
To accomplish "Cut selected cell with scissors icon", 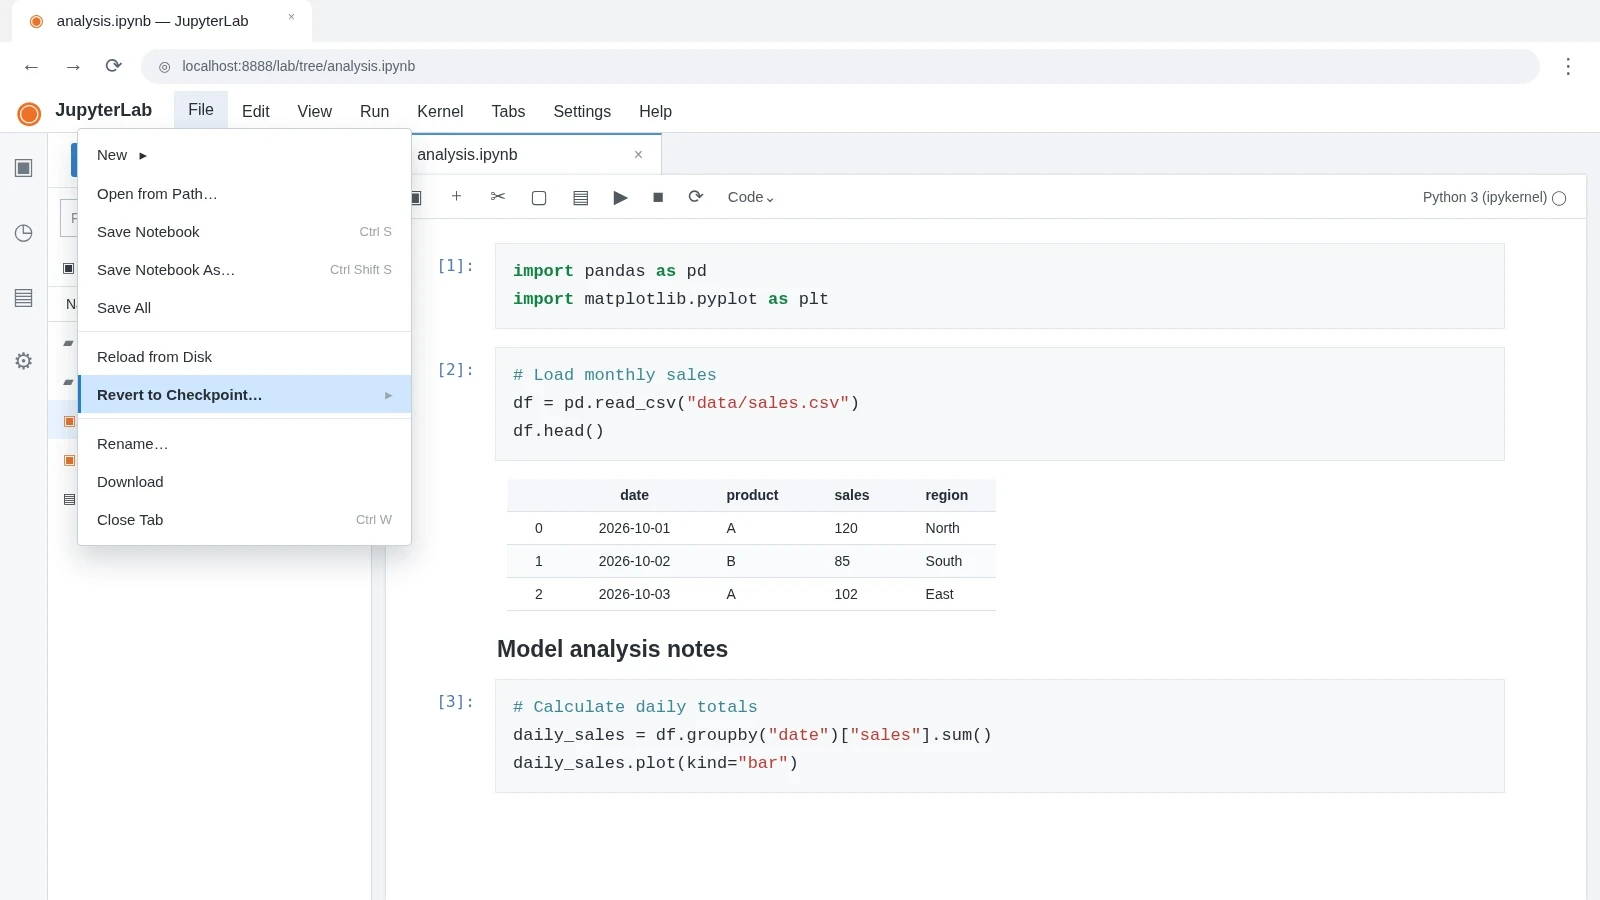I will click(x=498, y=197).
